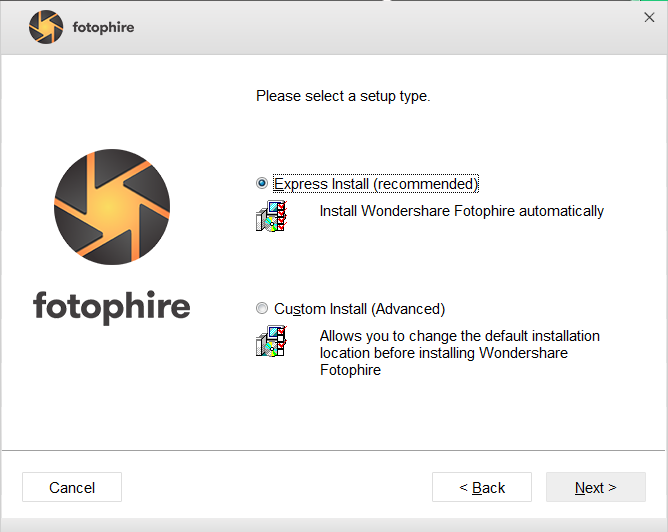This screenshot has width=668, height=532.
Task: Click 'Please select a setup type.' text
Action: pos(343,96)
